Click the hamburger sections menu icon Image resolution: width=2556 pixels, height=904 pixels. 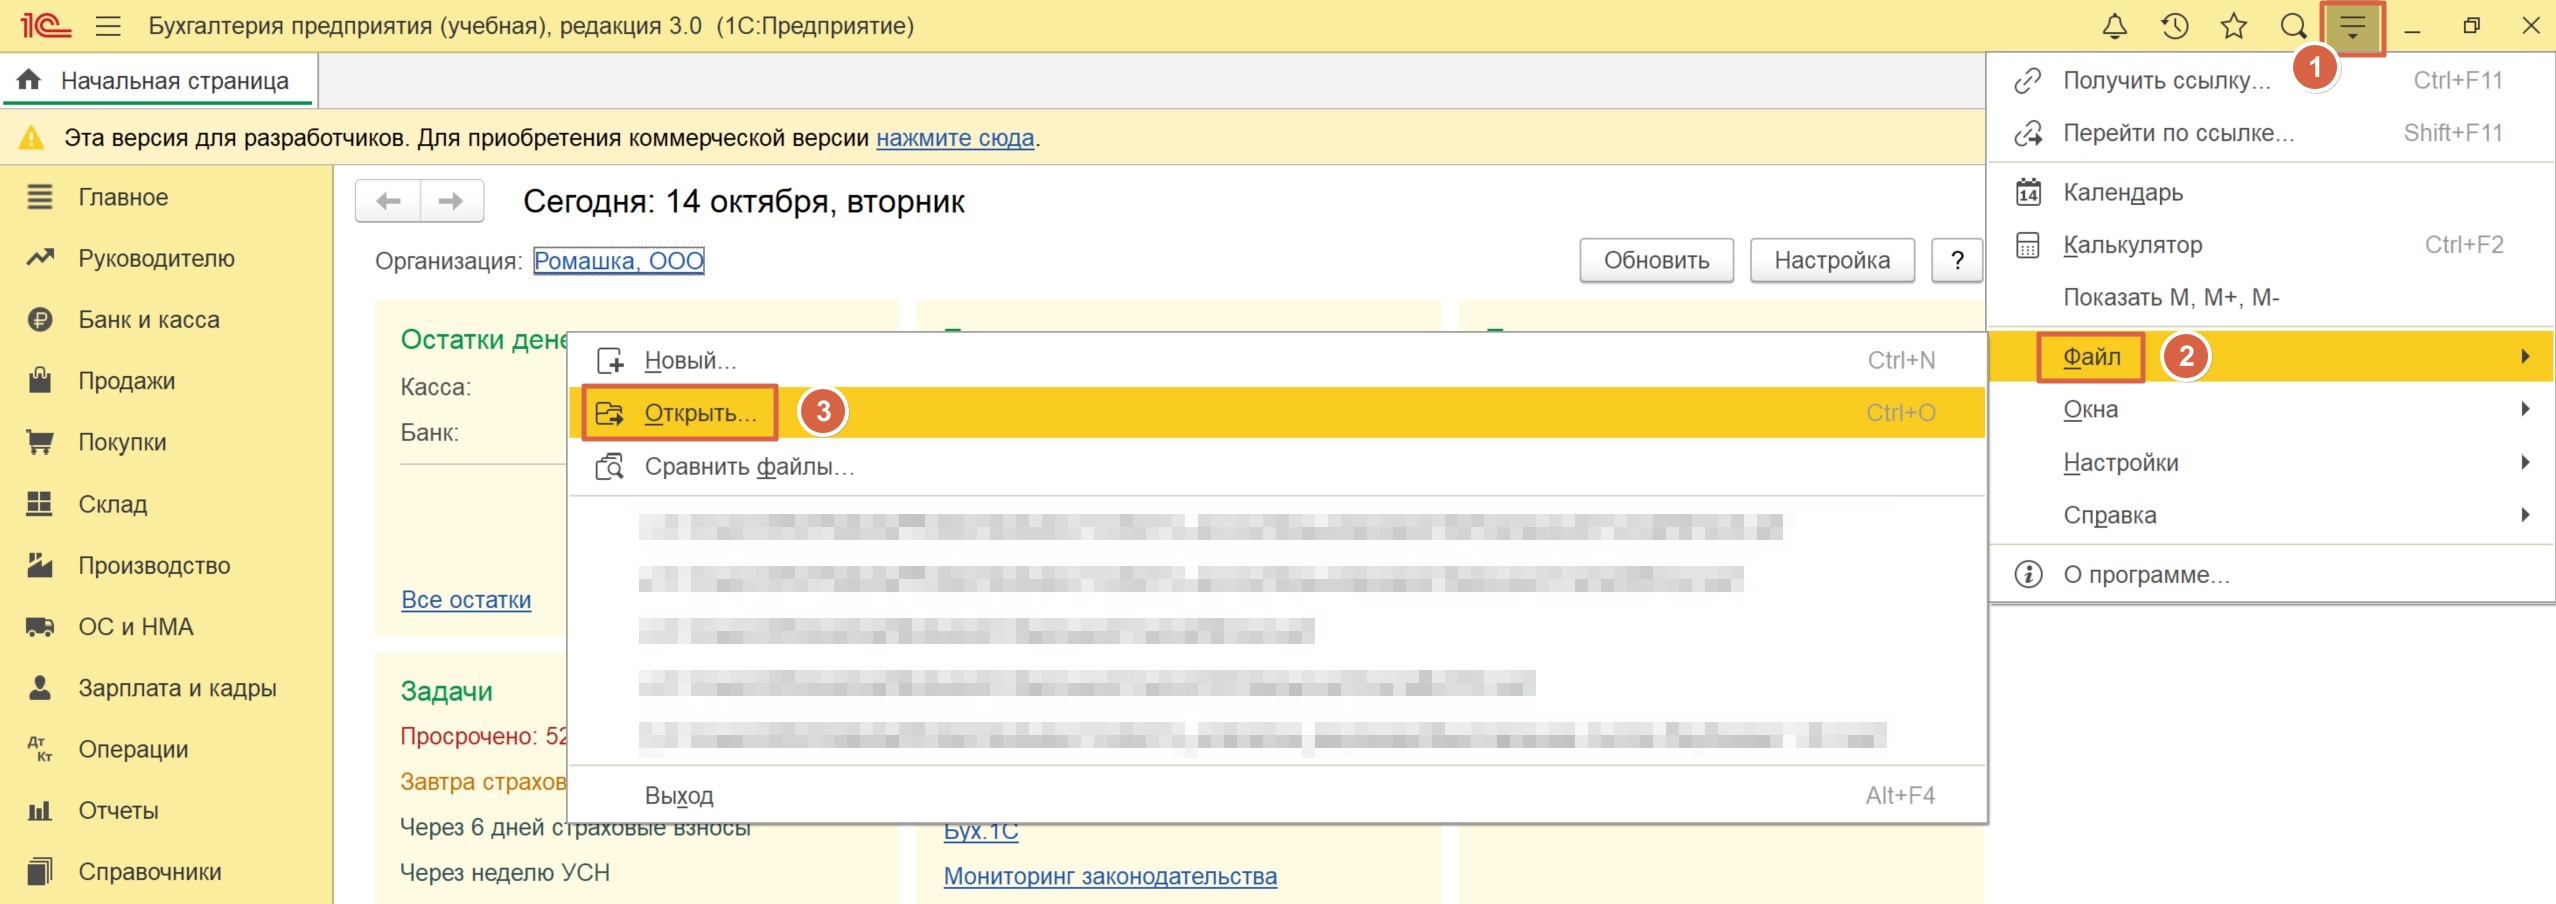tap(108, 26)
